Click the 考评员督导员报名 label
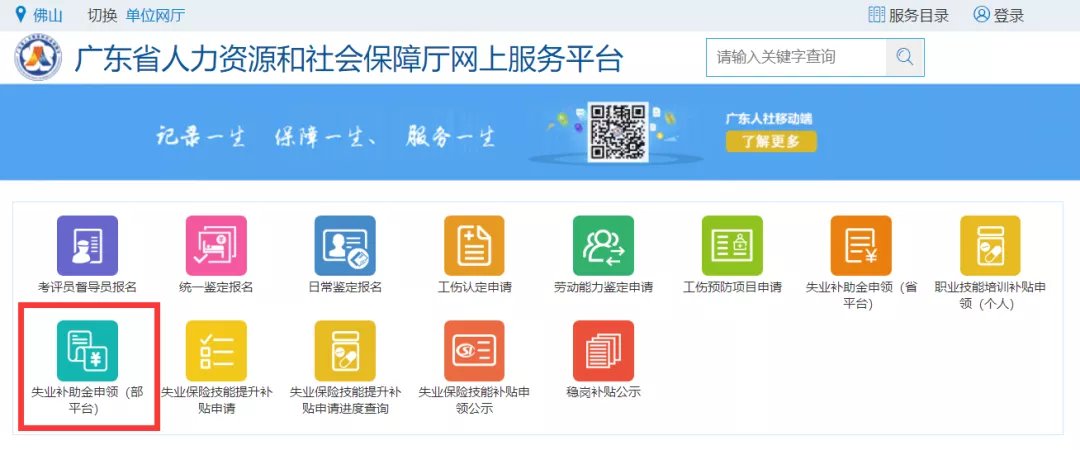This screenshot has width=1080, height=450. pyautogui.click(x=87, y=287)
